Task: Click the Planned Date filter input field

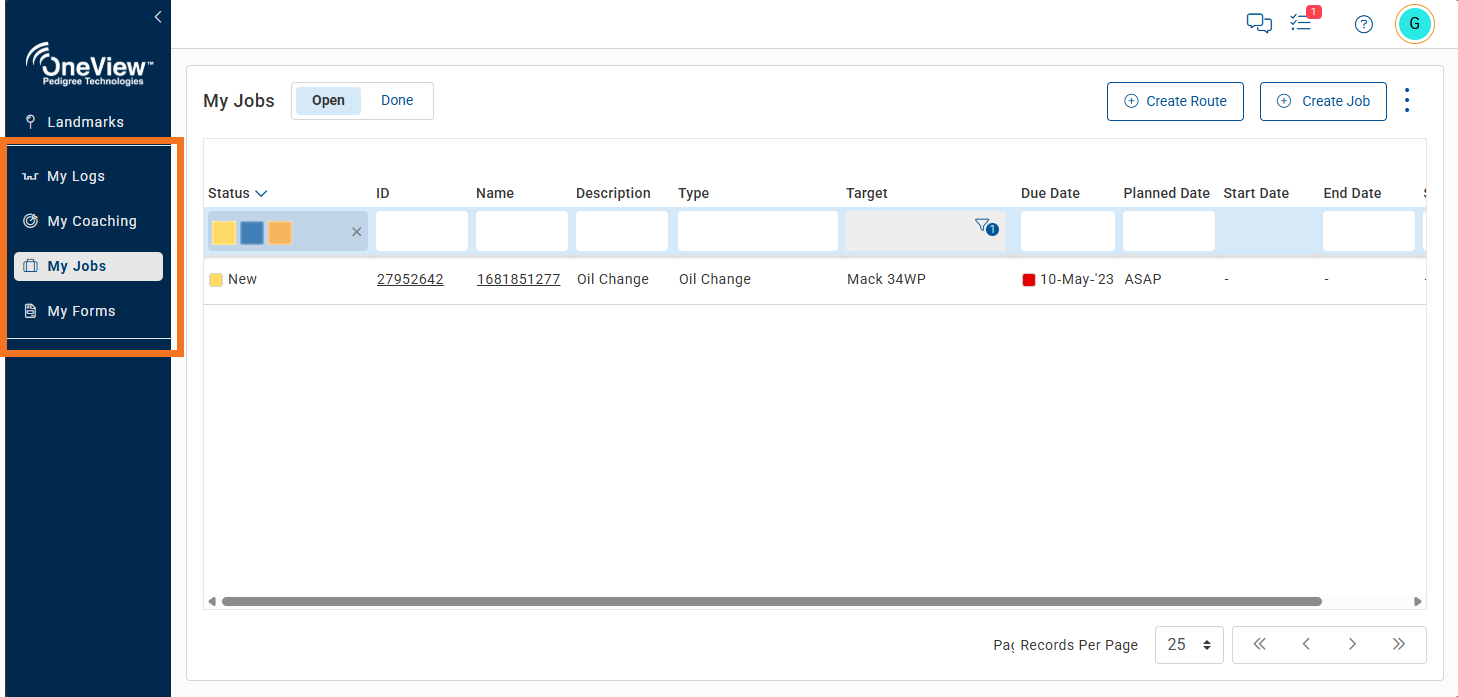Action: (1169, 231)
